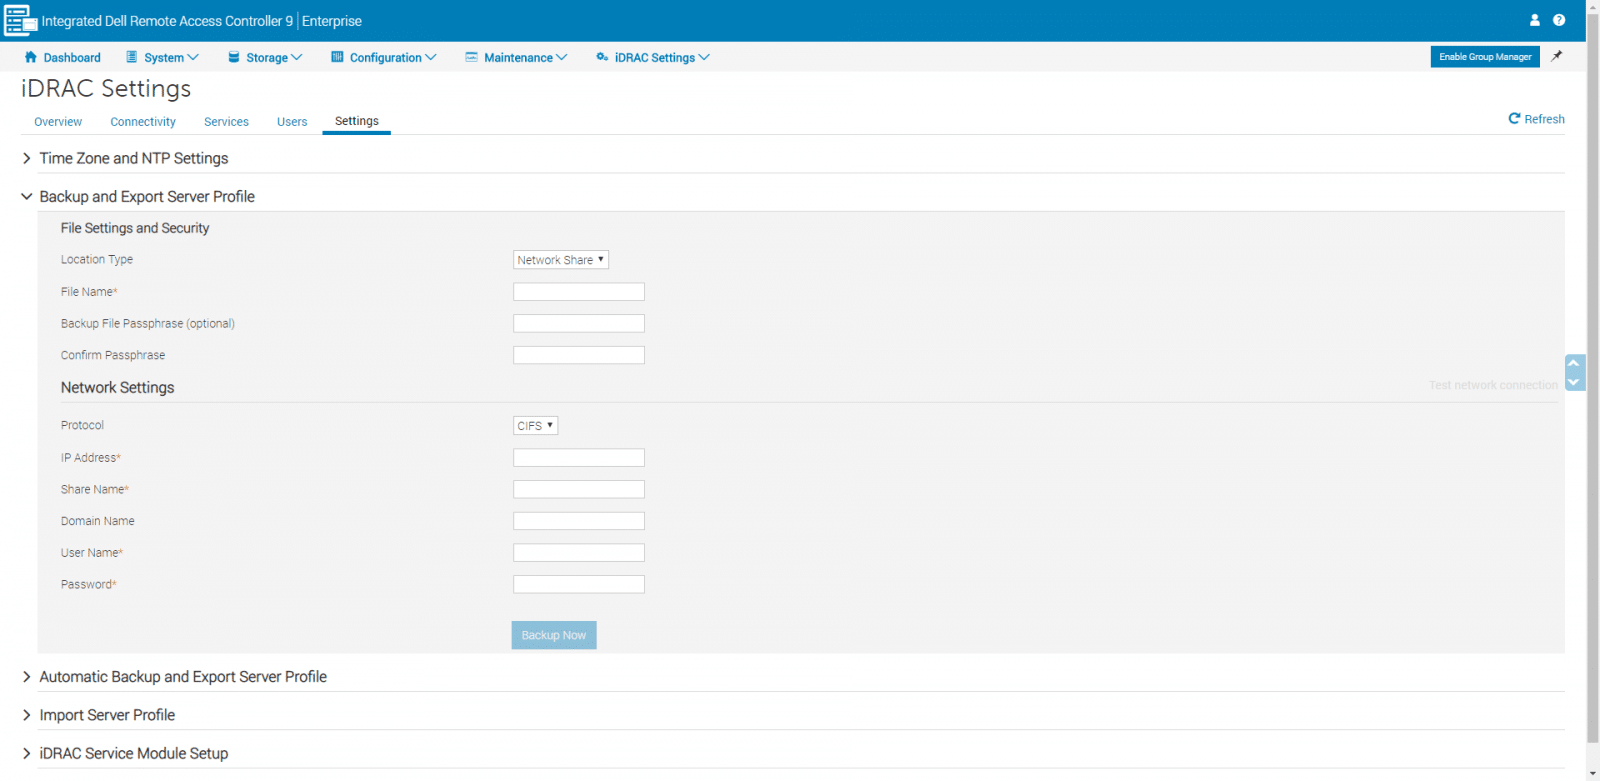
Task: Click the Enable Group Manager button
Action: [x=1485, y=57]
